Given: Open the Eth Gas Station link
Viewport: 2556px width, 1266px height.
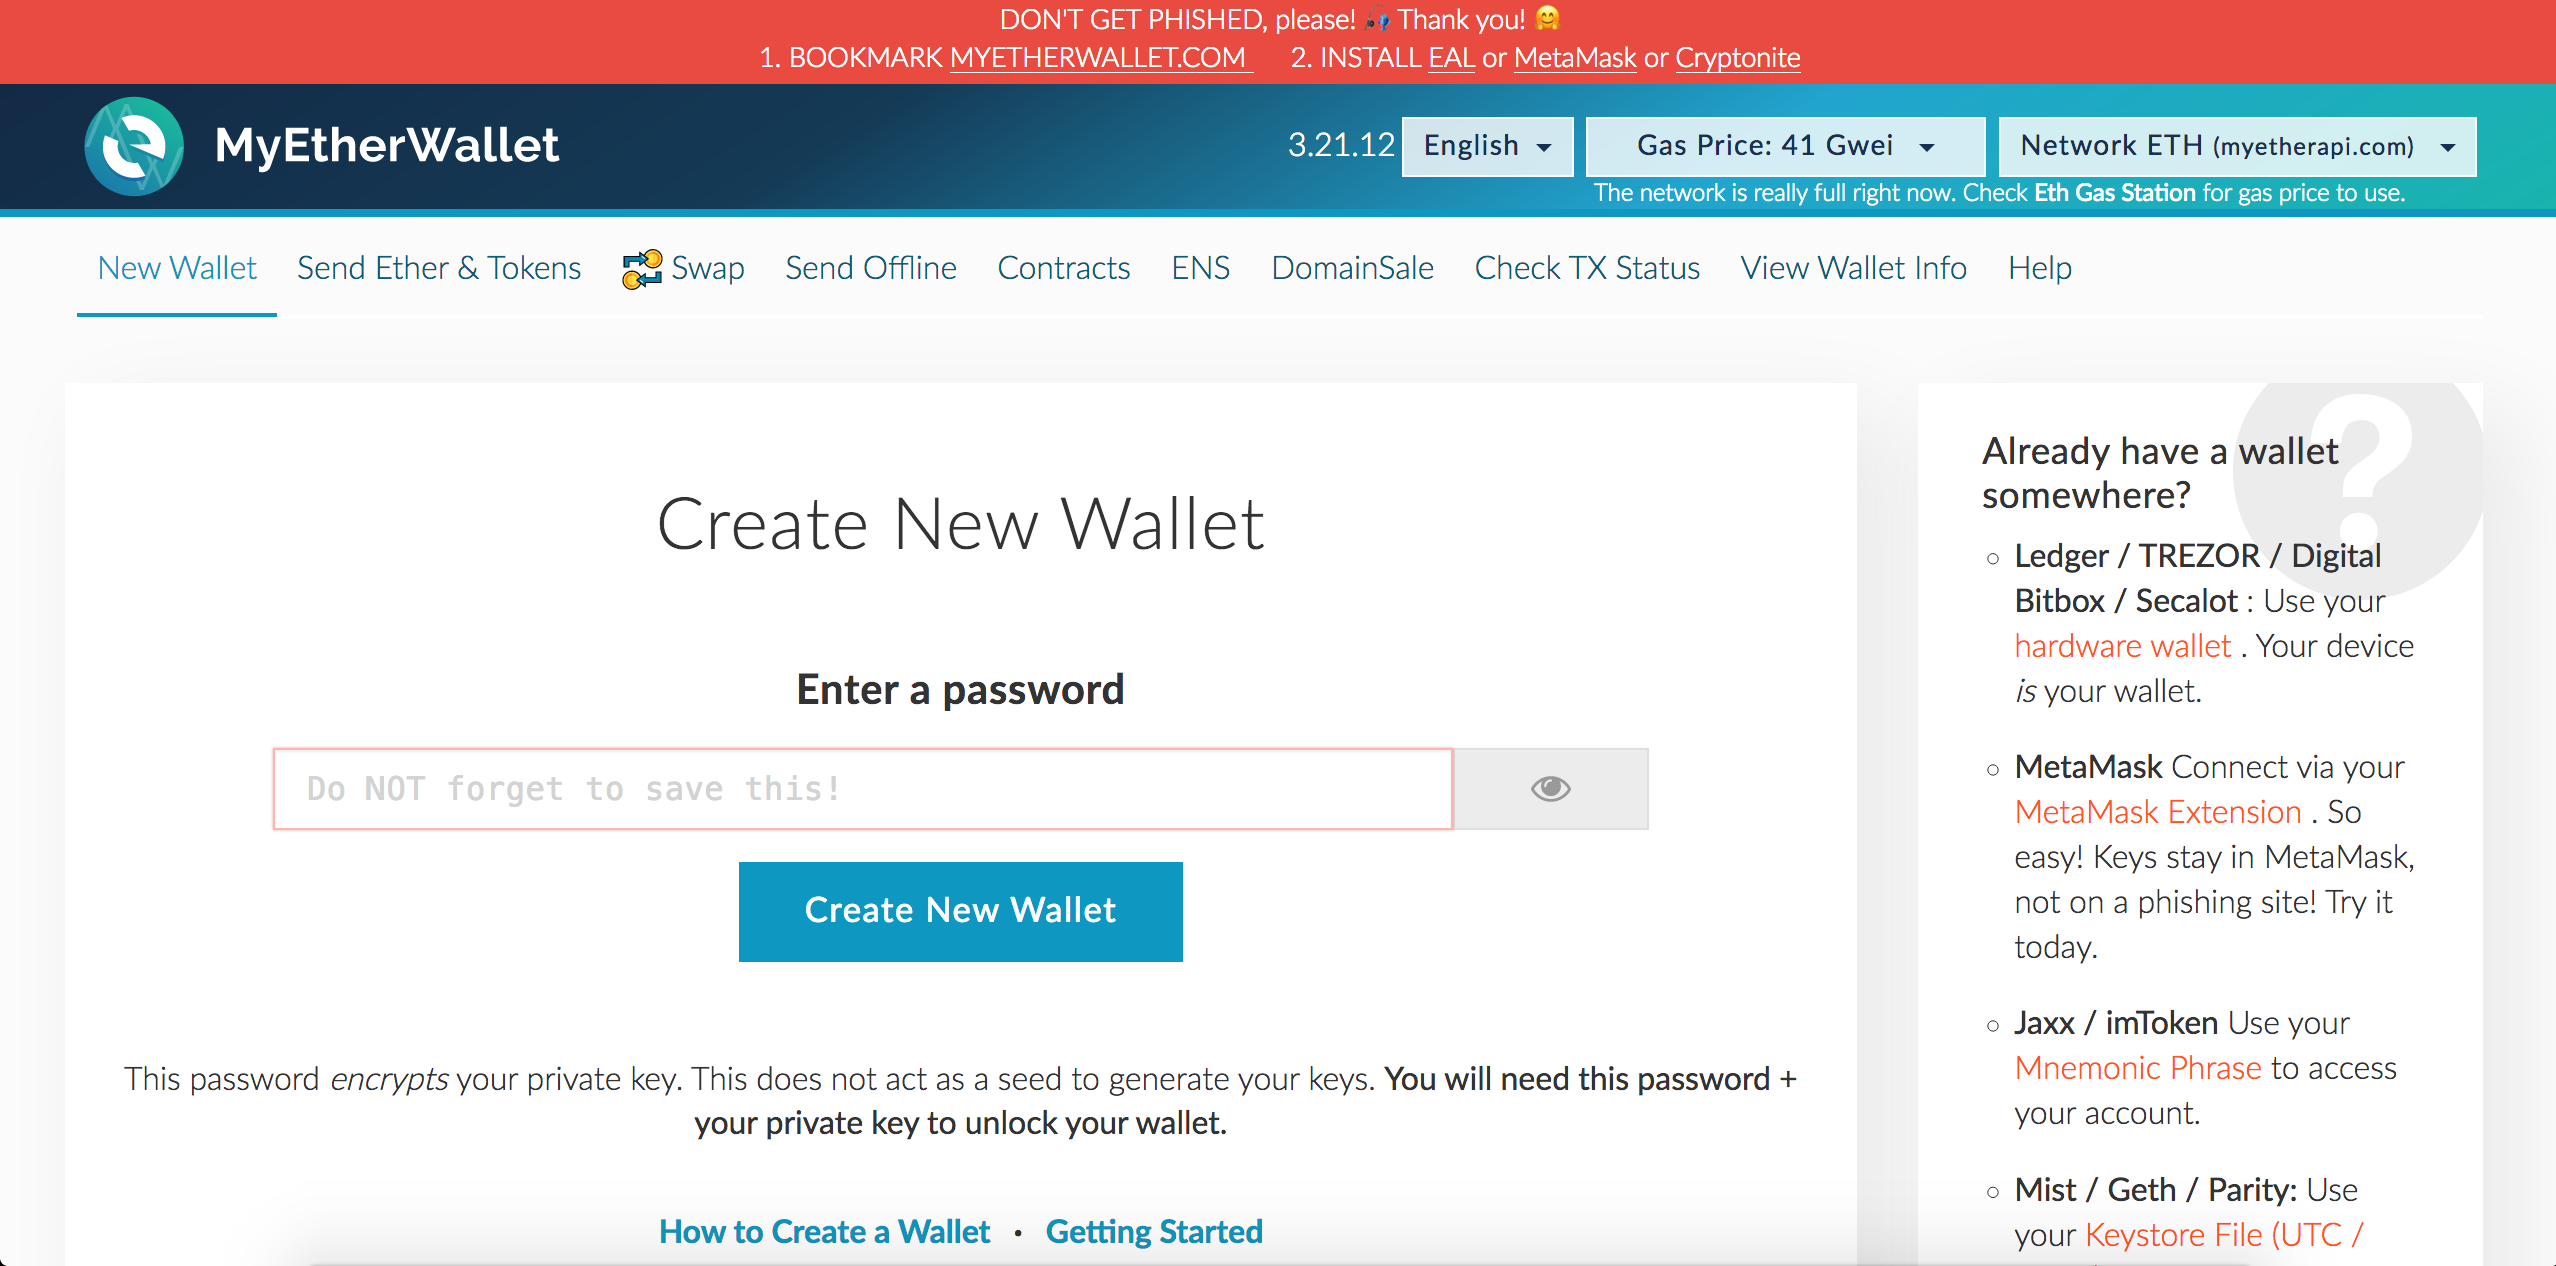Looking at the screenshot, I should [2114, 192].
